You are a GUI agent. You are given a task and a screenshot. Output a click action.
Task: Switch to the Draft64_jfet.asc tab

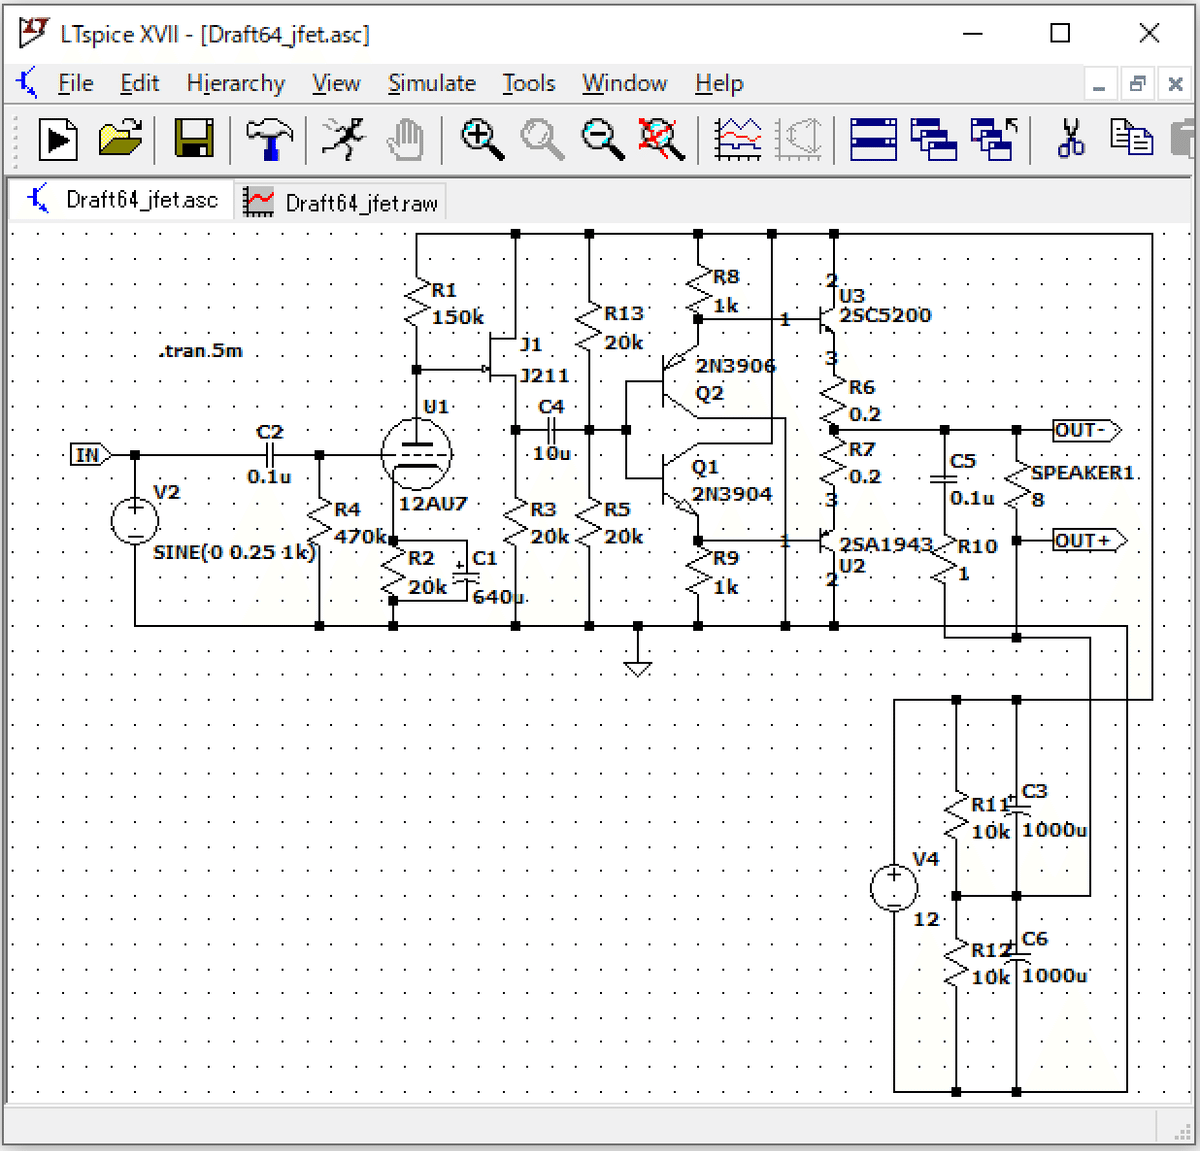pyautogui.click(x=122, y=200)
